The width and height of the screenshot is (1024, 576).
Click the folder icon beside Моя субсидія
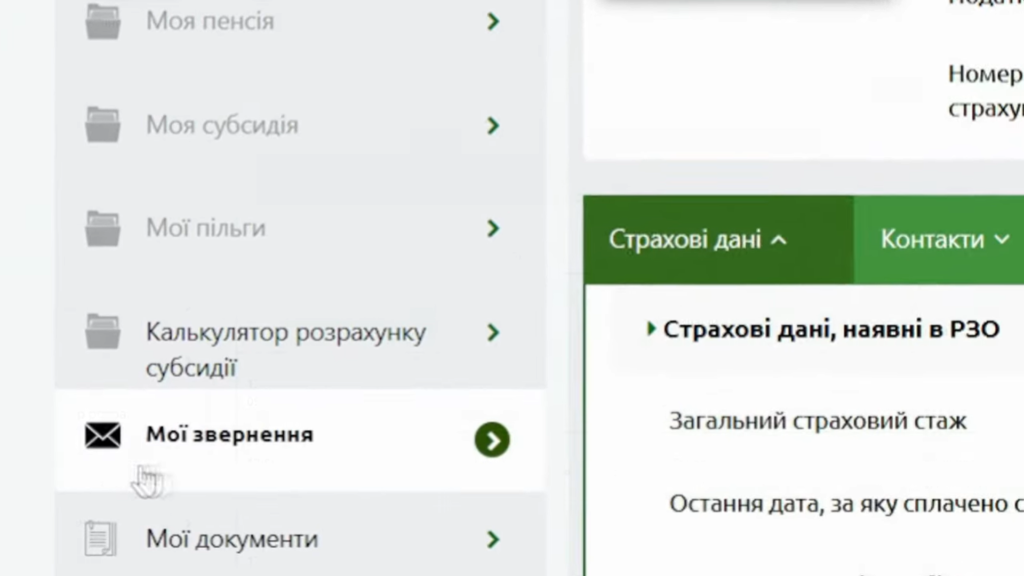102,125
